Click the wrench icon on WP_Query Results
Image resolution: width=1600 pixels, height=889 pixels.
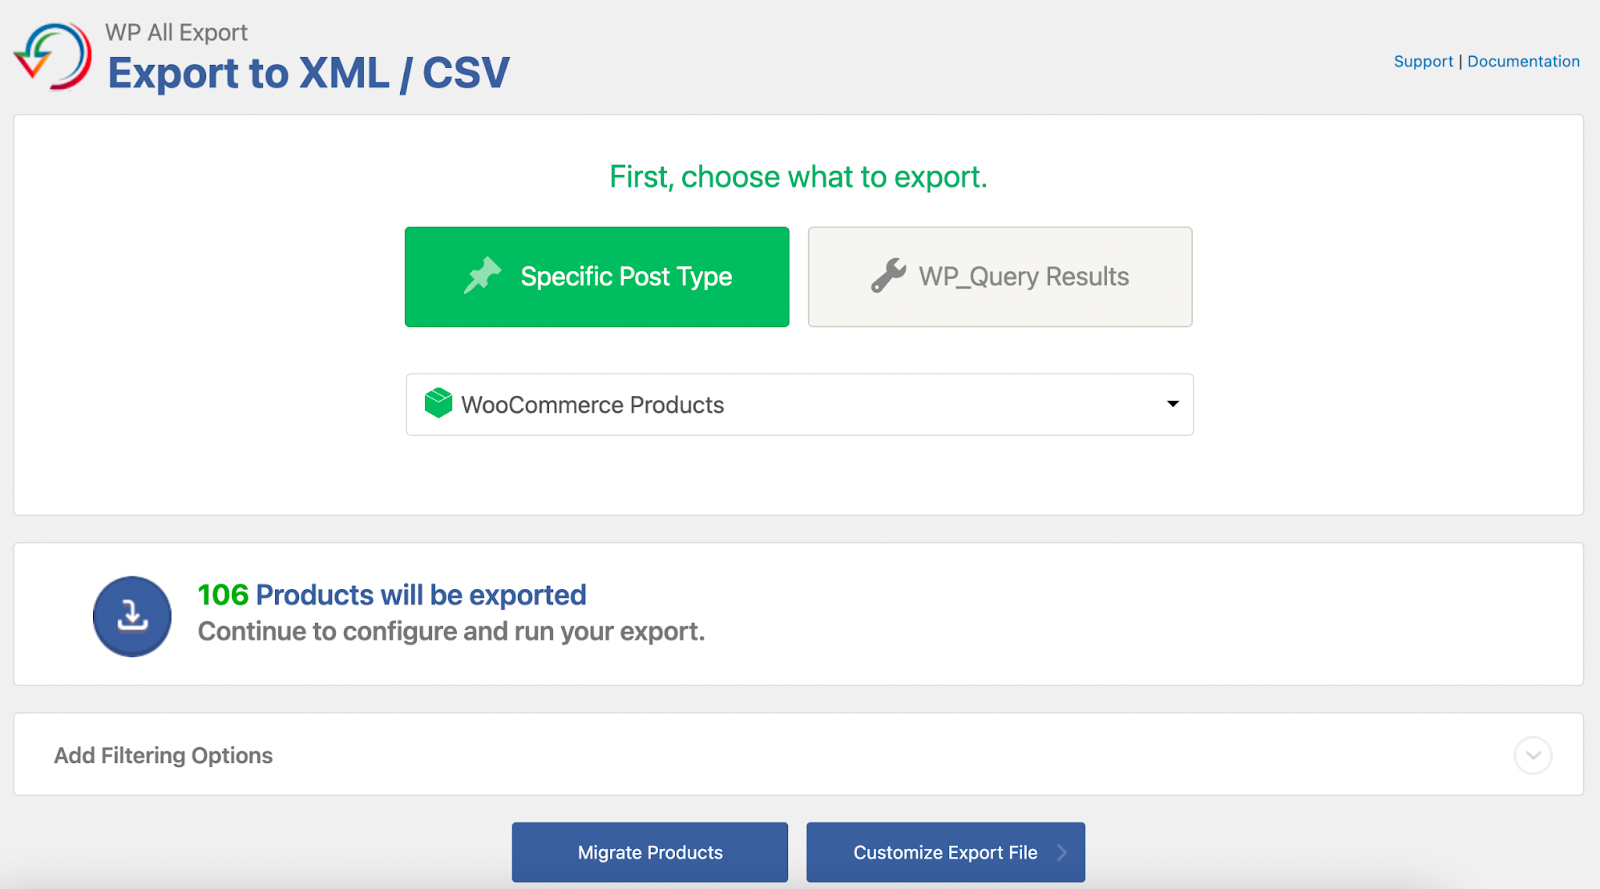[884, 276]
